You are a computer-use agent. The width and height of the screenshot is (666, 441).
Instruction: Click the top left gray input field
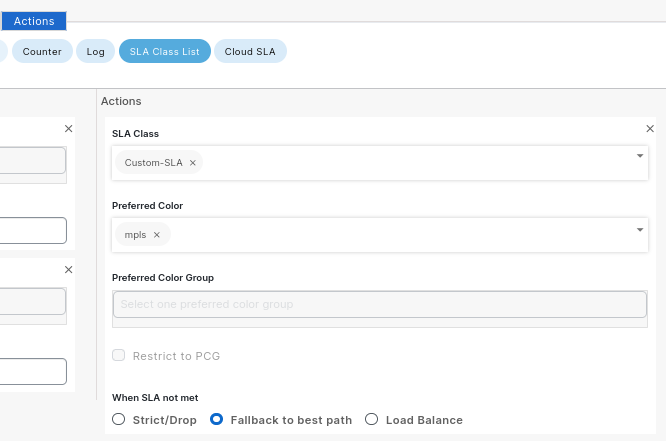click(x=33, y=161)
